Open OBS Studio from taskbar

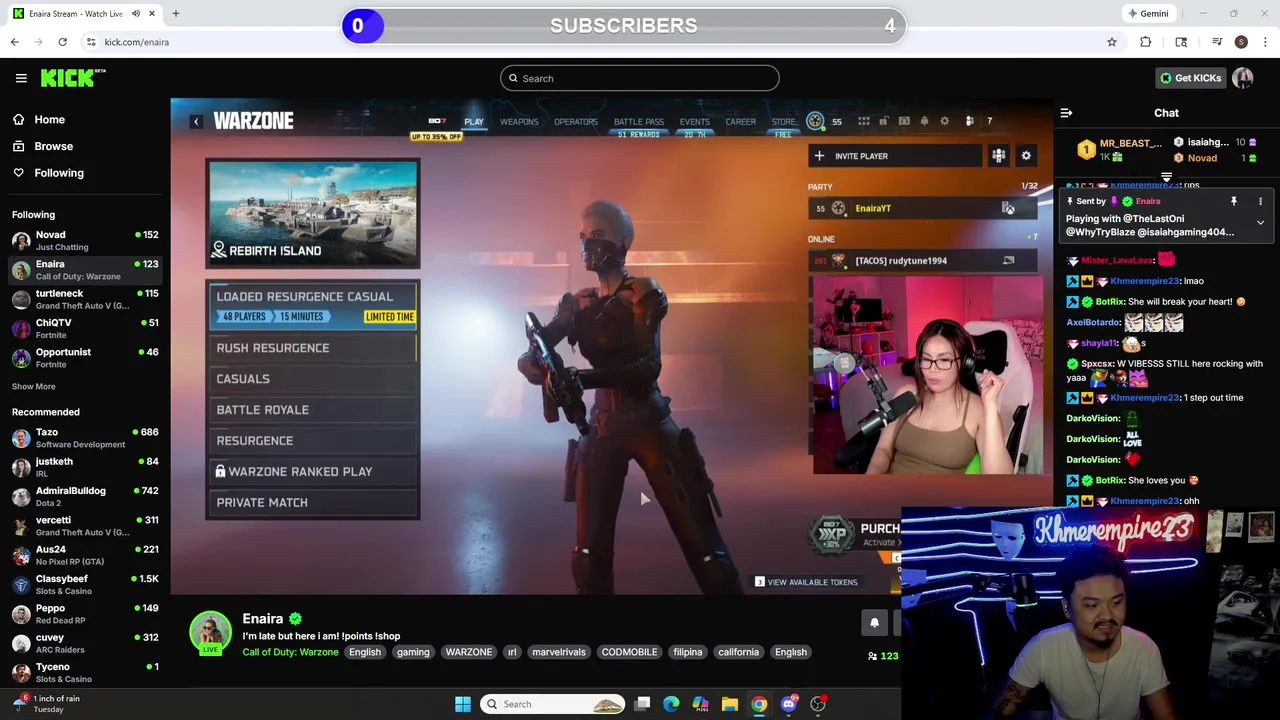coord(818,704)
